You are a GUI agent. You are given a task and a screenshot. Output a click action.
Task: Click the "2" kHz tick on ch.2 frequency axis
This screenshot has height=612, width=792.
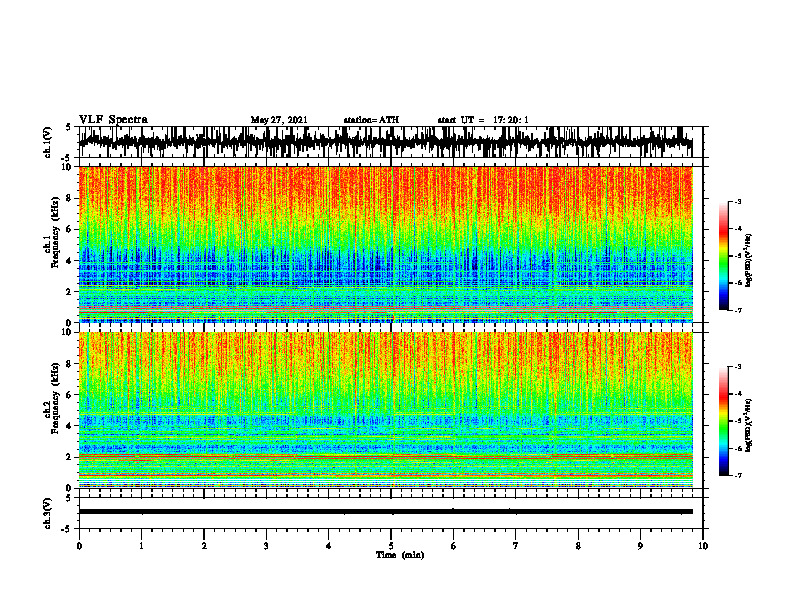click(70, 457)
